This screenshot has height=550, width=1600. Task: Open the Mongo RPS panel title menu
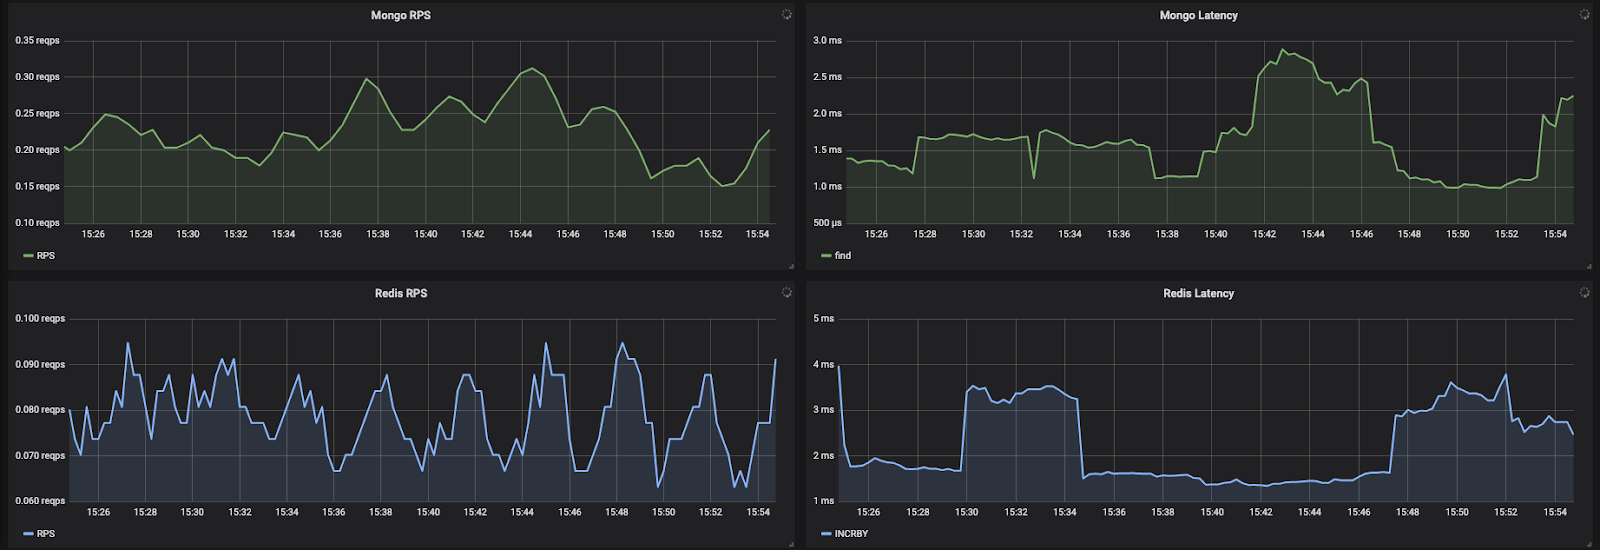point(401,15)
